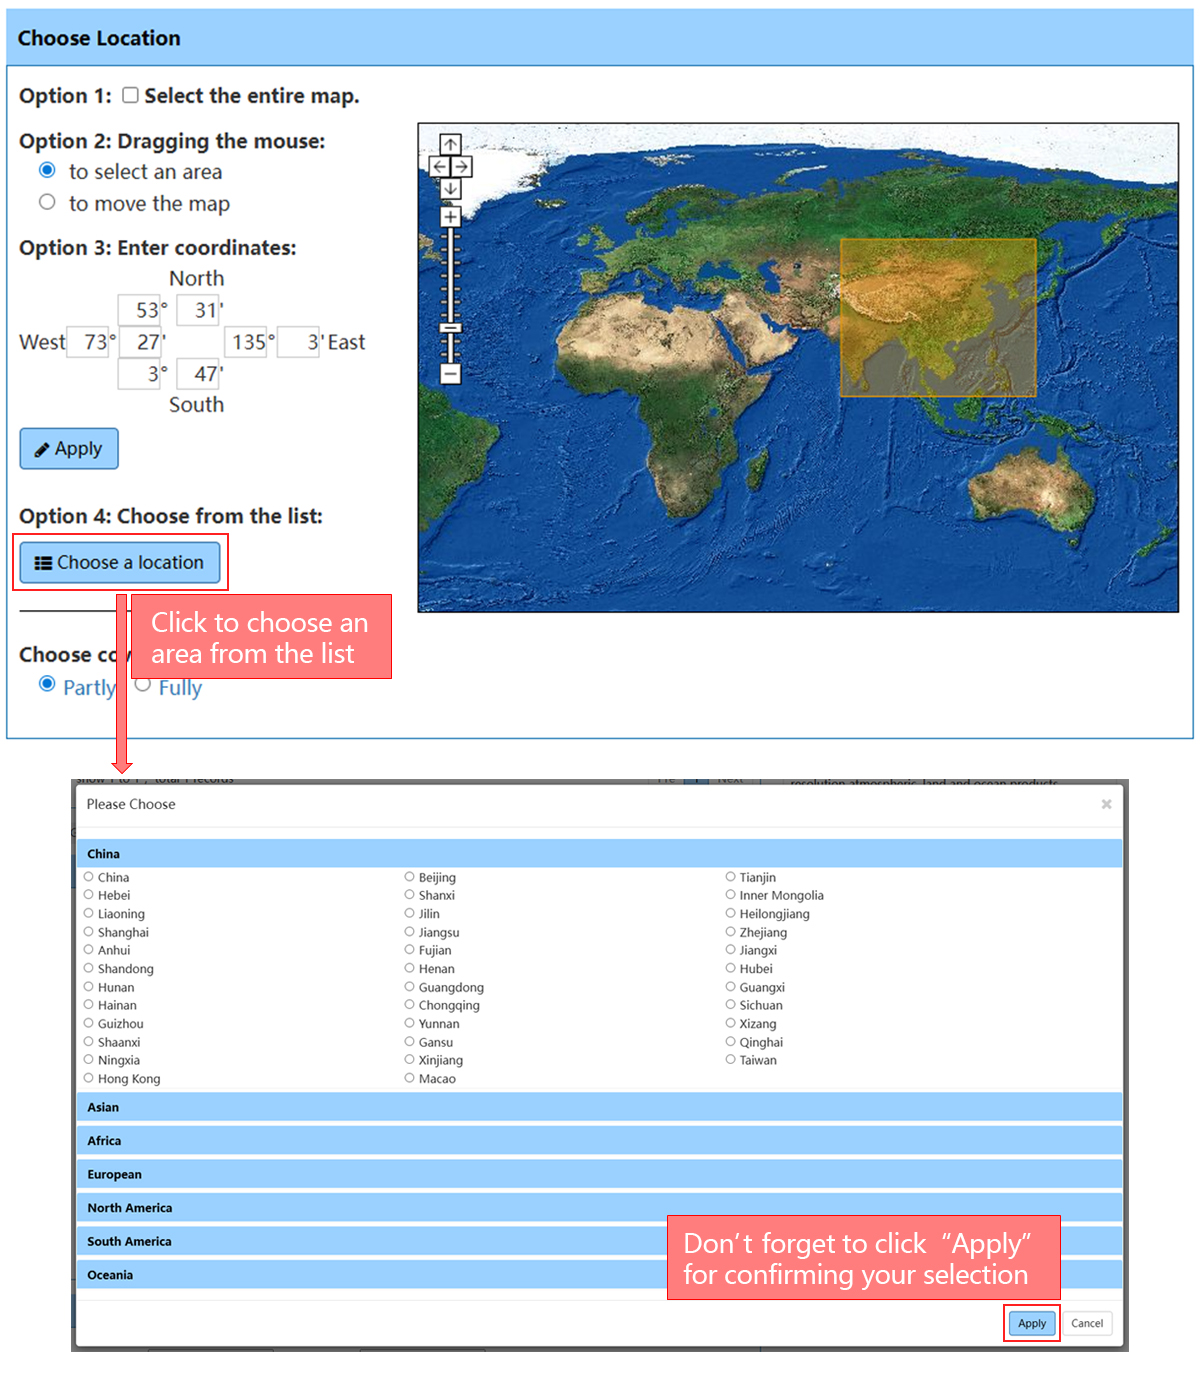
Task: Open the Choose a location list
Action: 120,562
